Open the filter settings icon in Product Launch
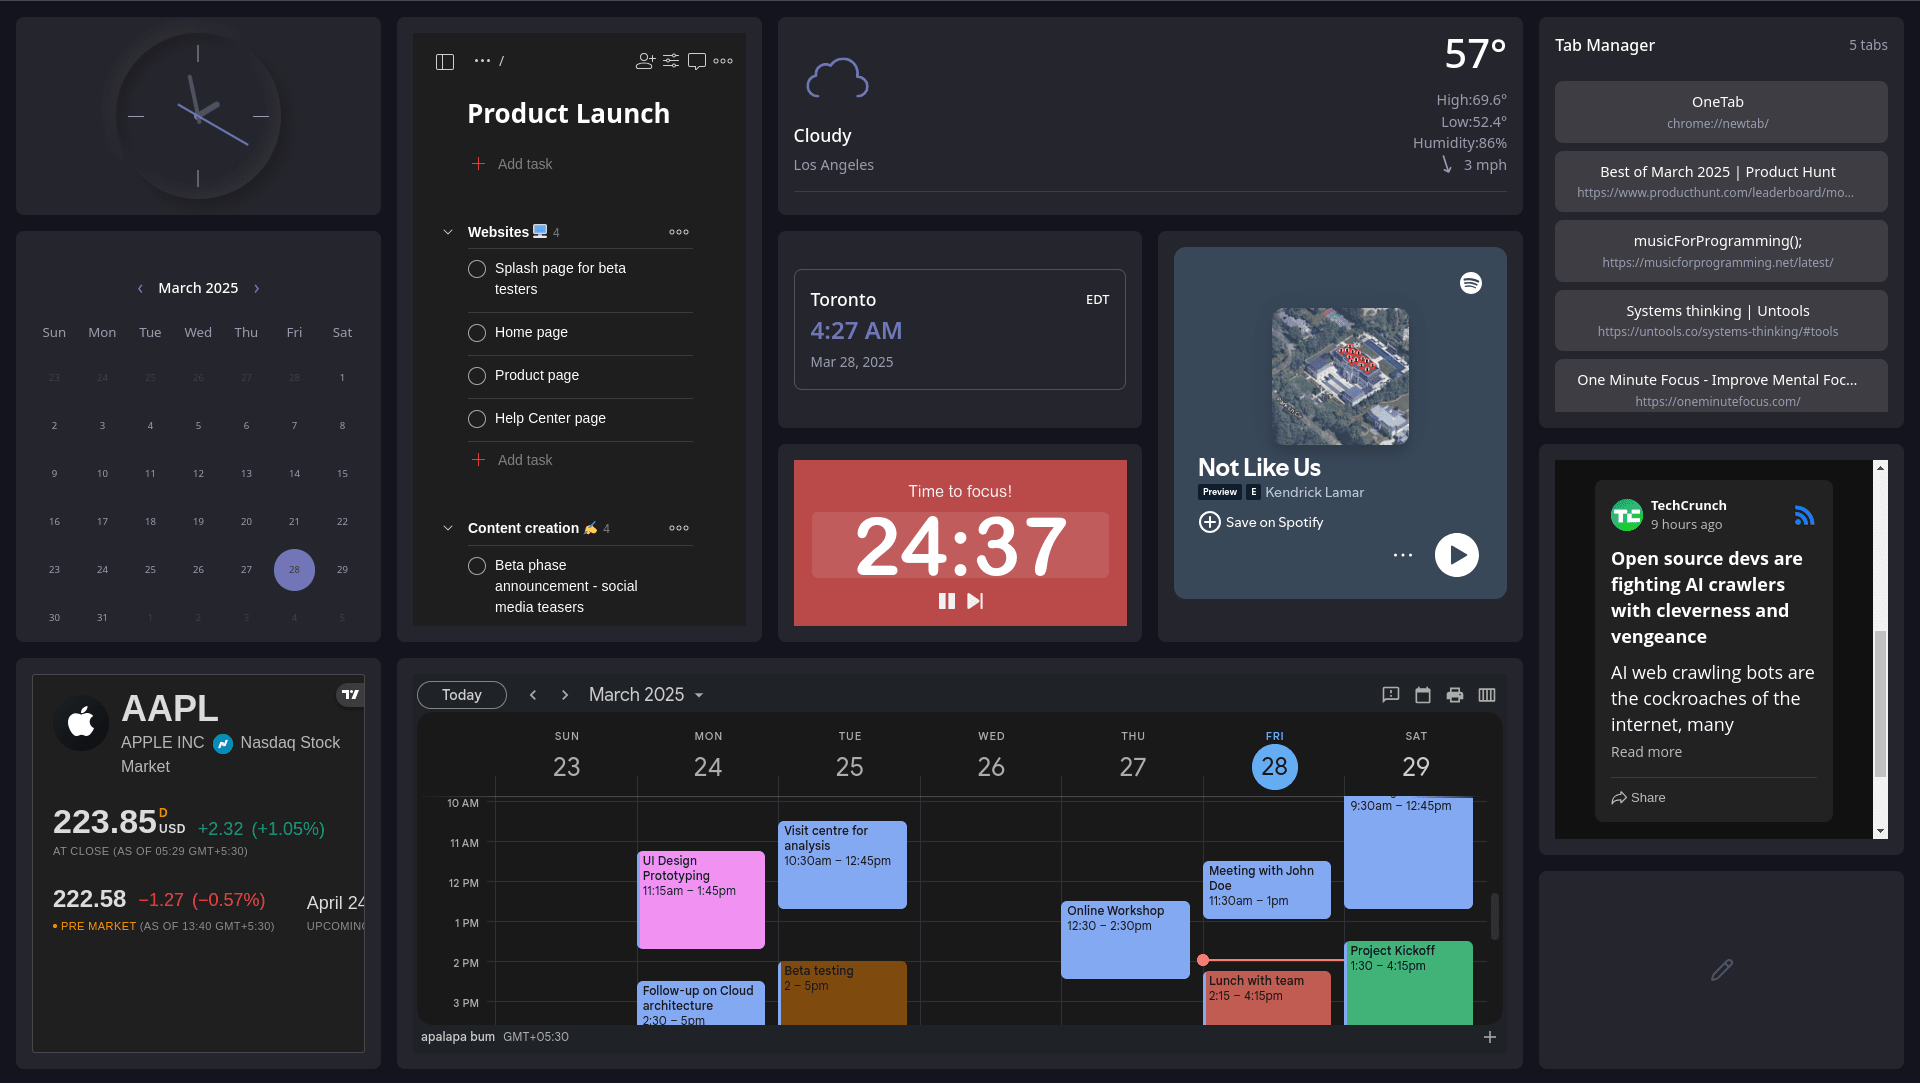The height and width of the screenshot is (1083, 1920). [671, 61]
